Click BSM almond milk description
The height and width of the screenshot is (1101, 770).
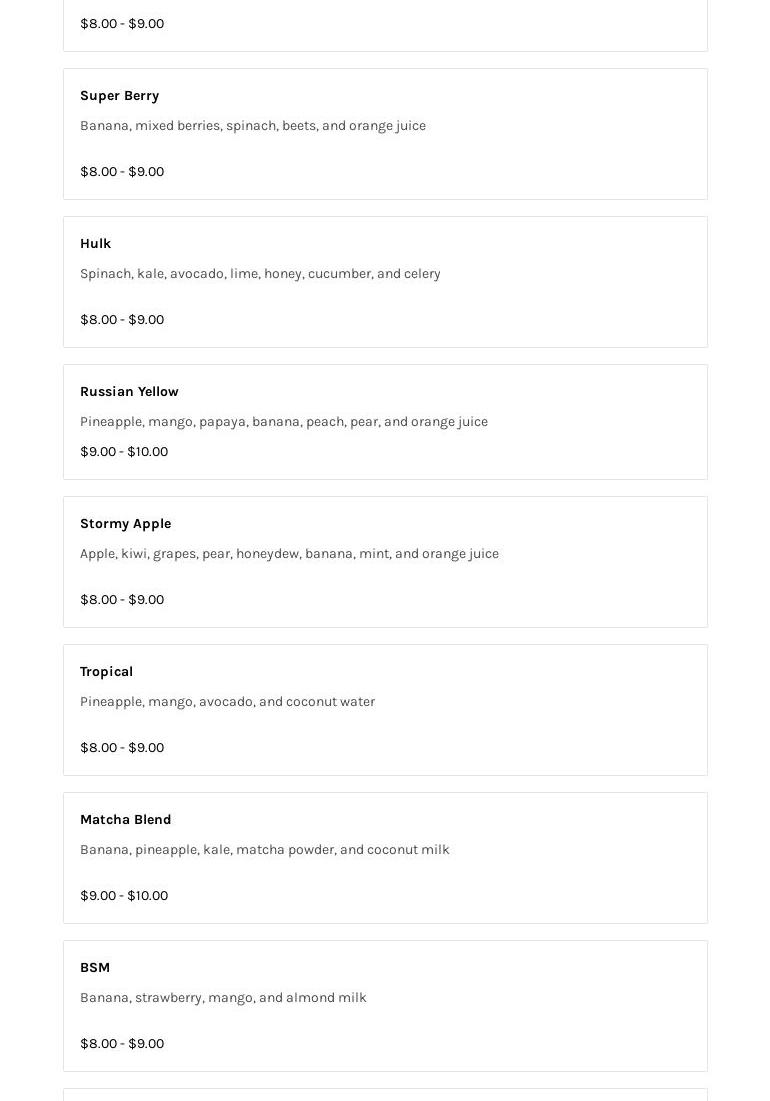click(x=223, y=998)
